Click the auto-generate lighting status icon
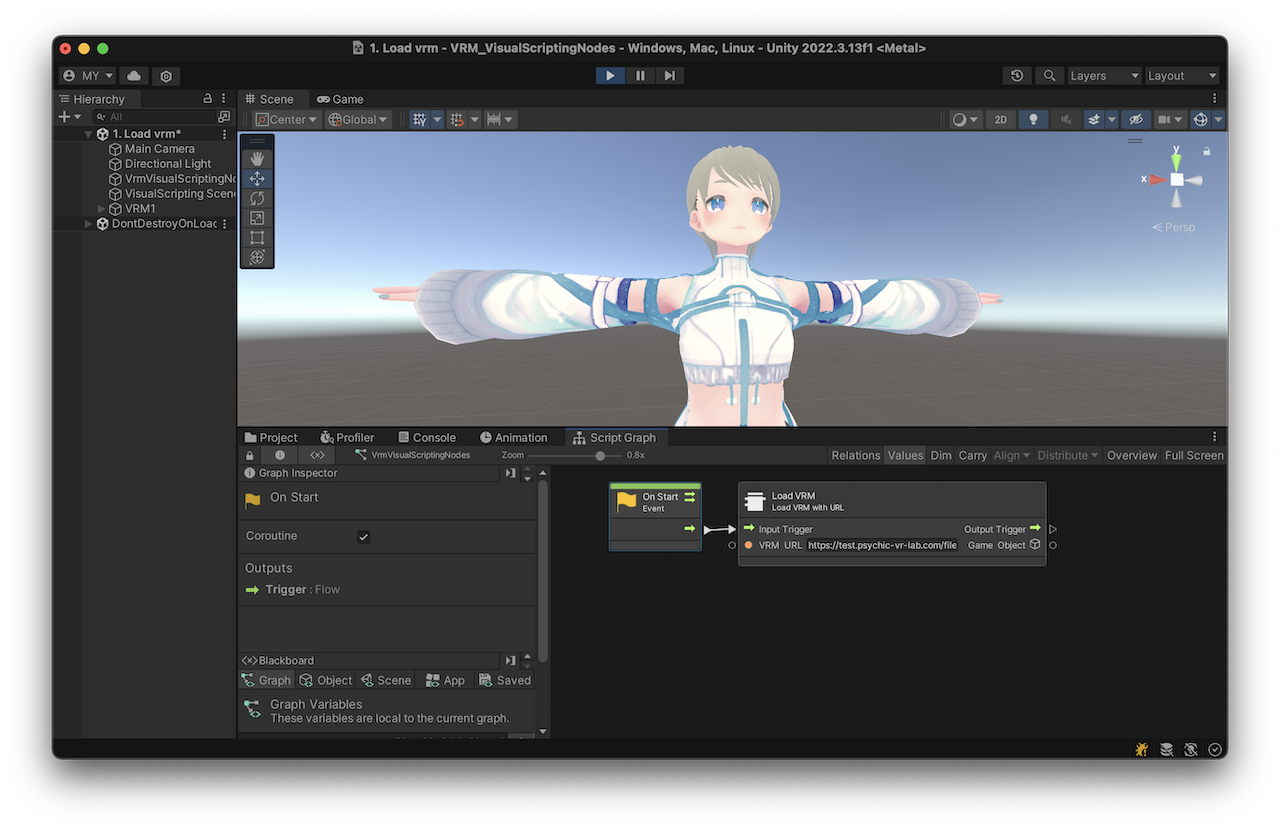This screenshot has height=828, width=1280. 1190,749
